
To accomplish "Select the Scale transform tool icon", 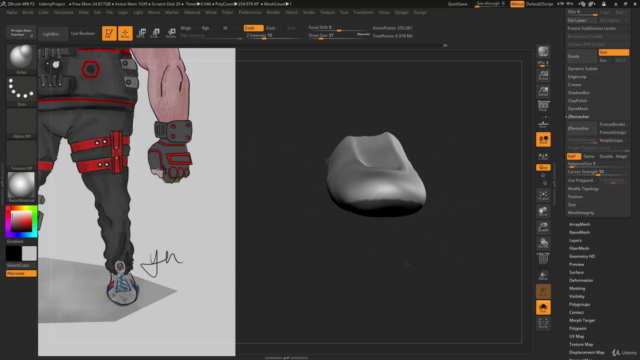I will pyautogui.click(x=155, y=33).
